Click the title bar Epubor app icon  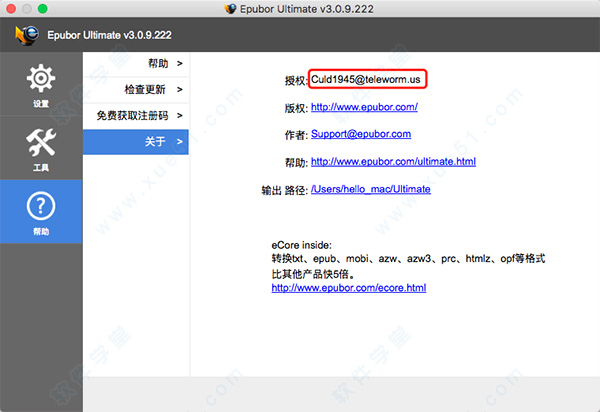point(230,8)
